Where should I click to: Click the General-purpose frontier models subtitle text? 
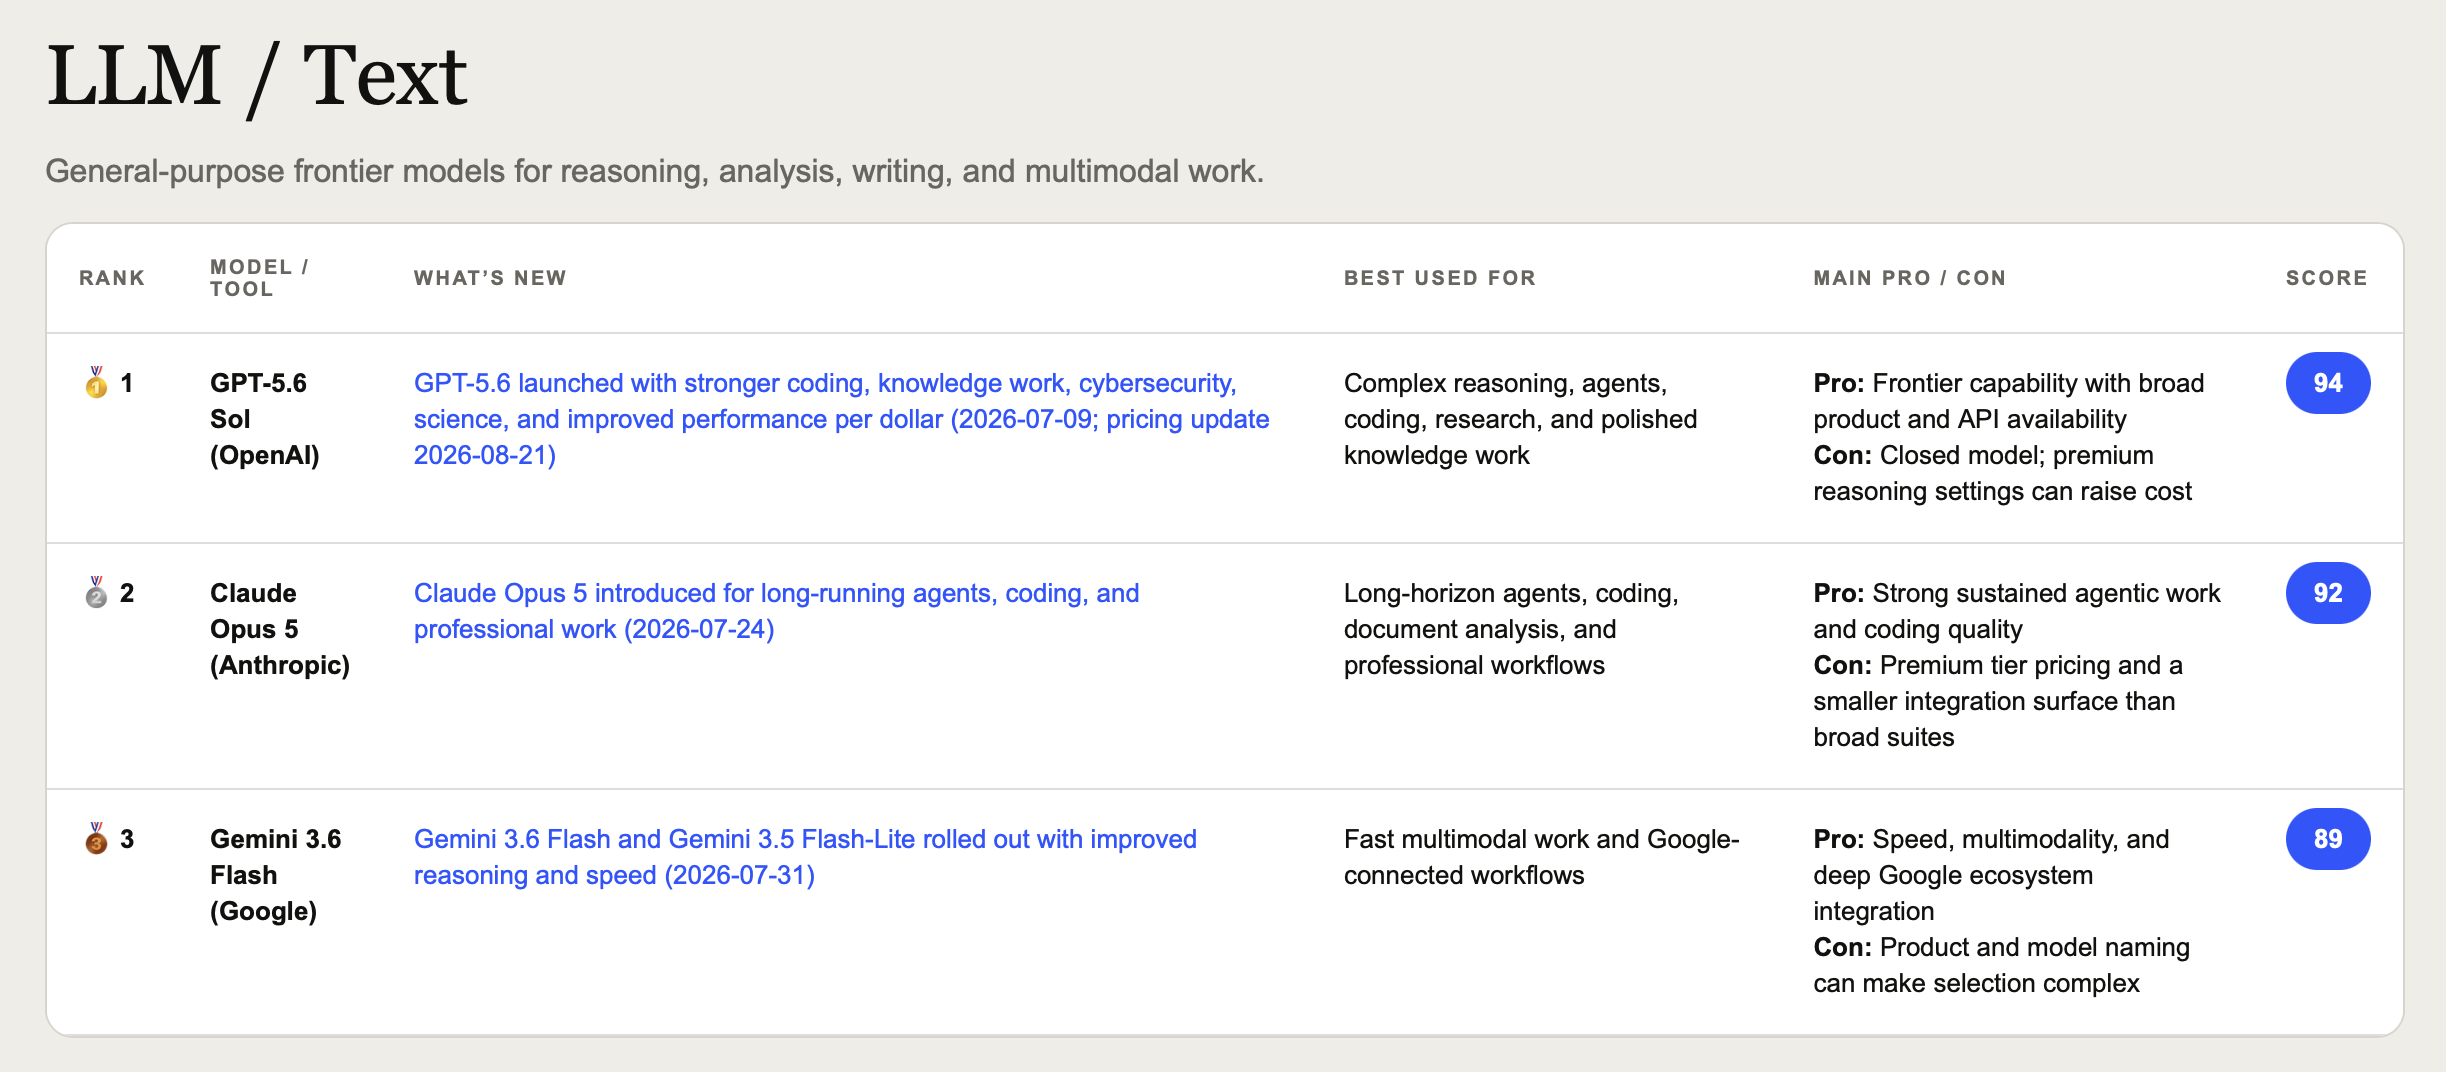655,171
